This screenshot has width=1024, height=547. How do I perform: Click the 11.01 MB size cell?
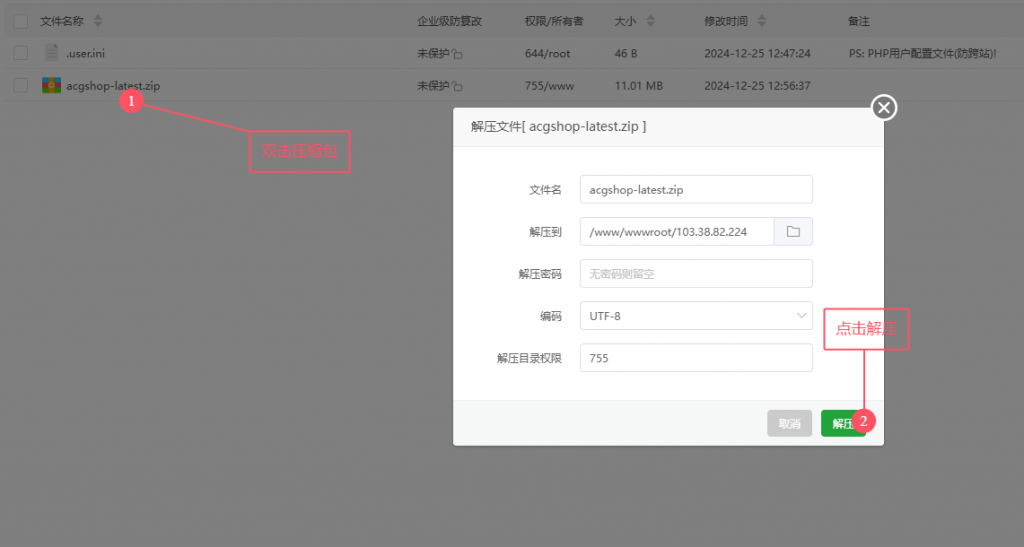point(639,86)
